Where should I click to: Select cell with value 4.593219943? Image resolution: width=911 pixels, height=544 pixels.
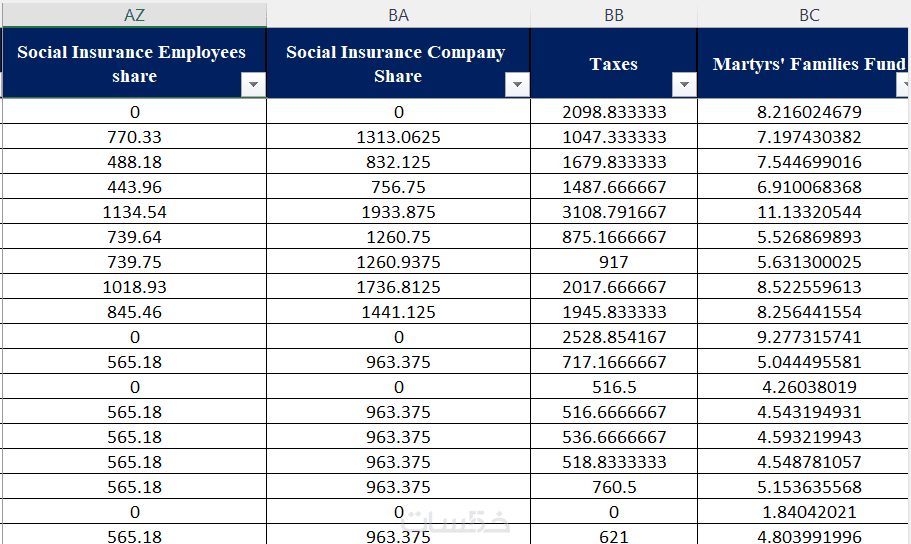click(x=804, y=436)
